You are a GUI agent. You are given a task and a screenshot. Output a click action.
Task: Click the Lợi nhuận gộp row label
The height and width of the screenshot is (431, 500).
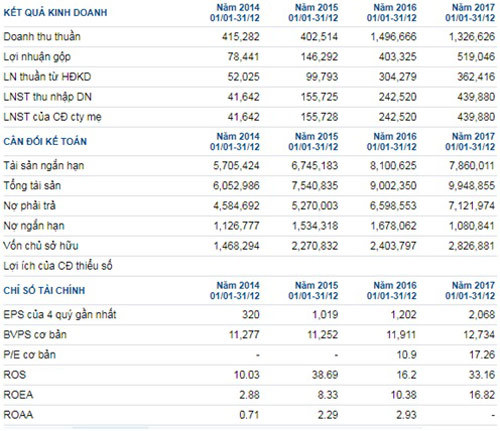coord(37,57)
